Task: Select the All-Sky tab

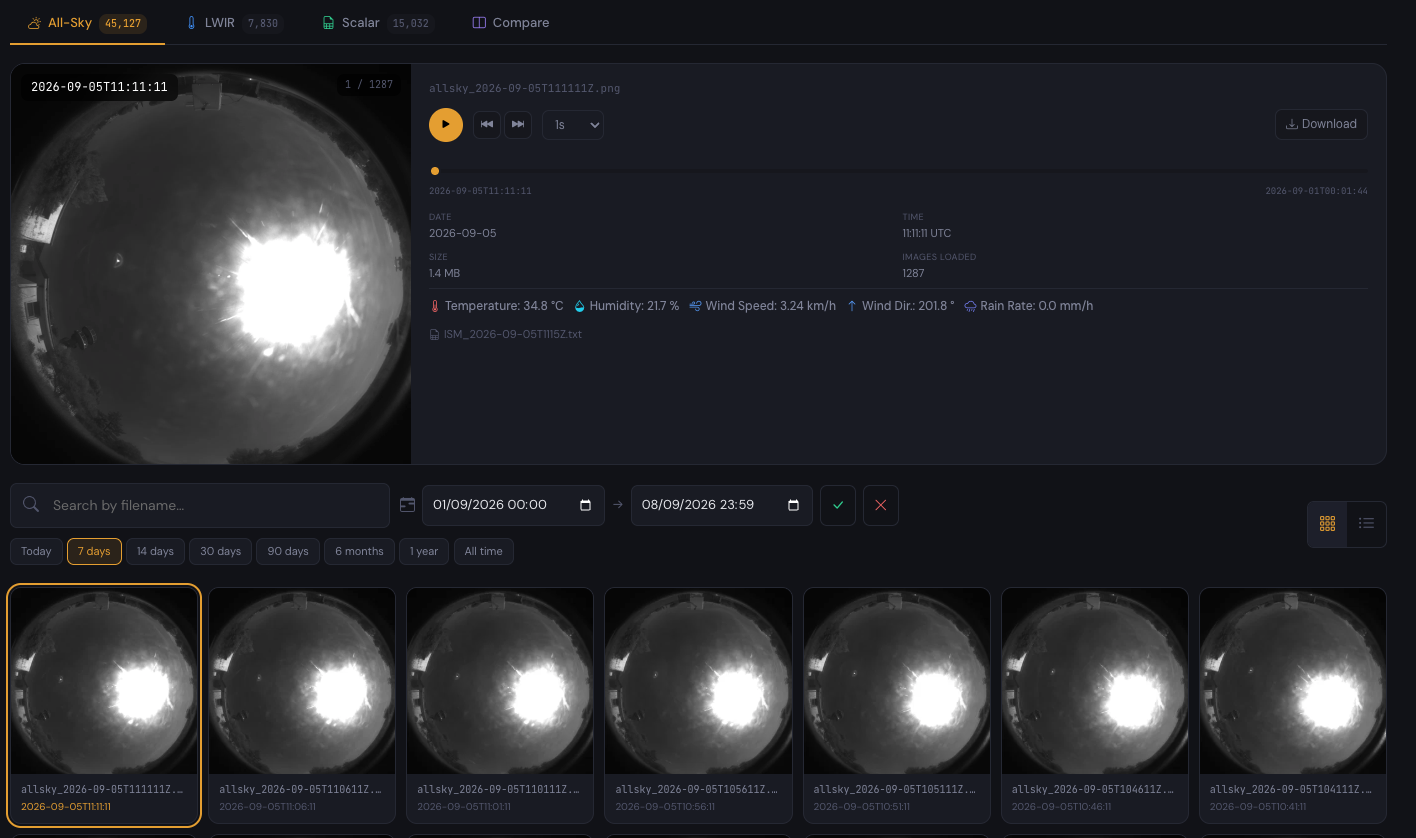Action: (x=87, y=22)
